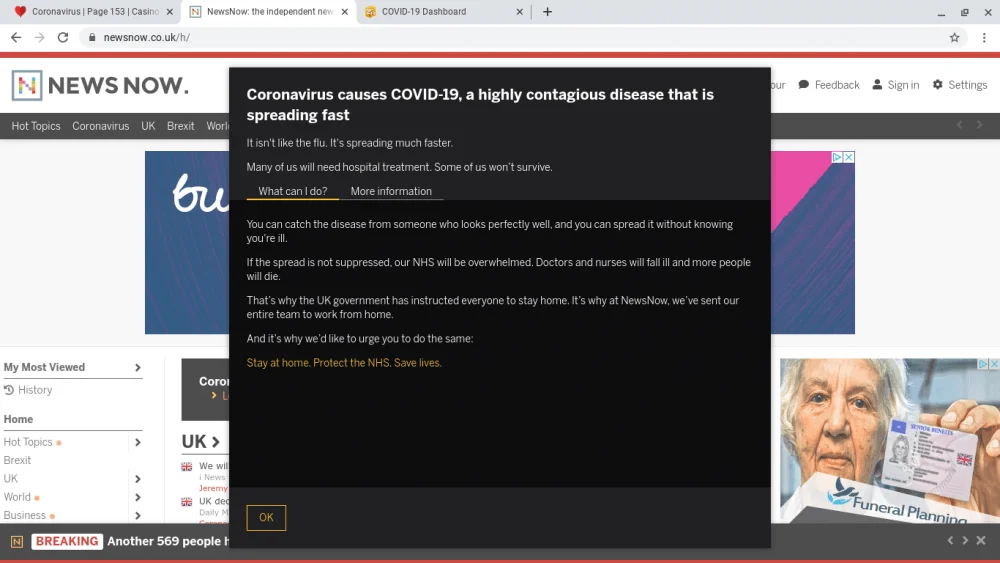
Task: Close the breaking news ticker
Action: point(981,540)
